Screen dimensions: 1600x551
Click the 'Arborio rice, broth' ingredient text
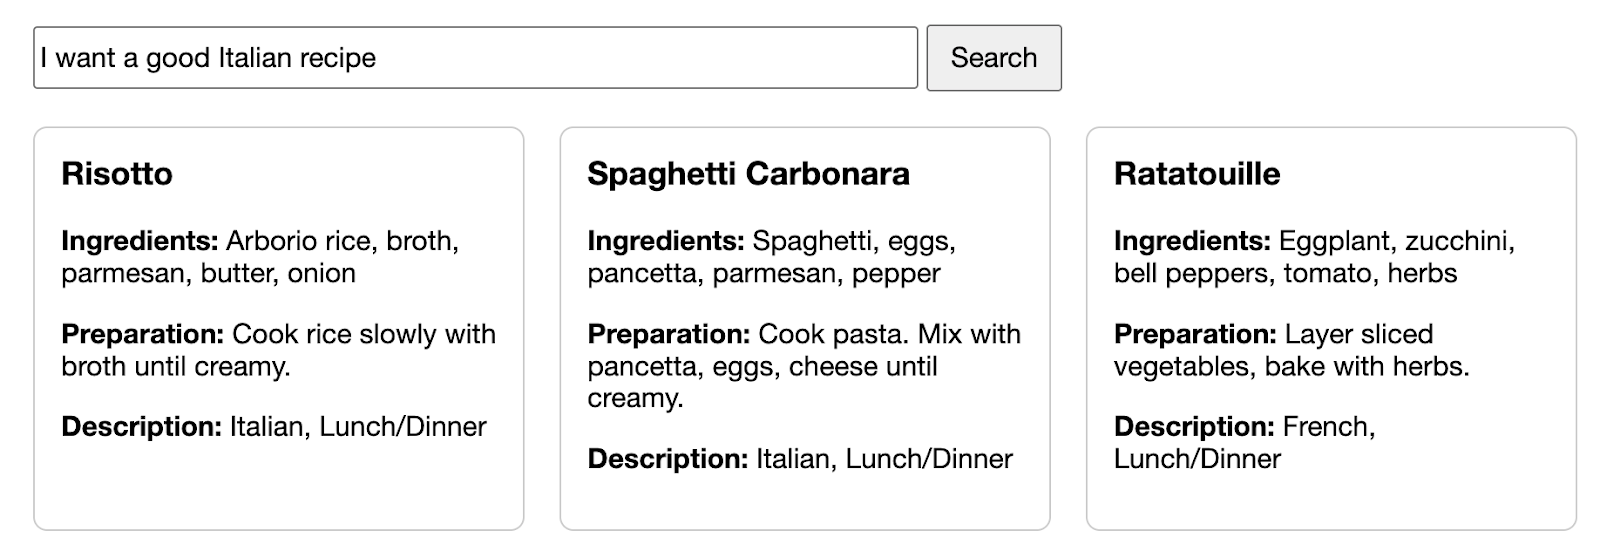[x=342, y=241]
